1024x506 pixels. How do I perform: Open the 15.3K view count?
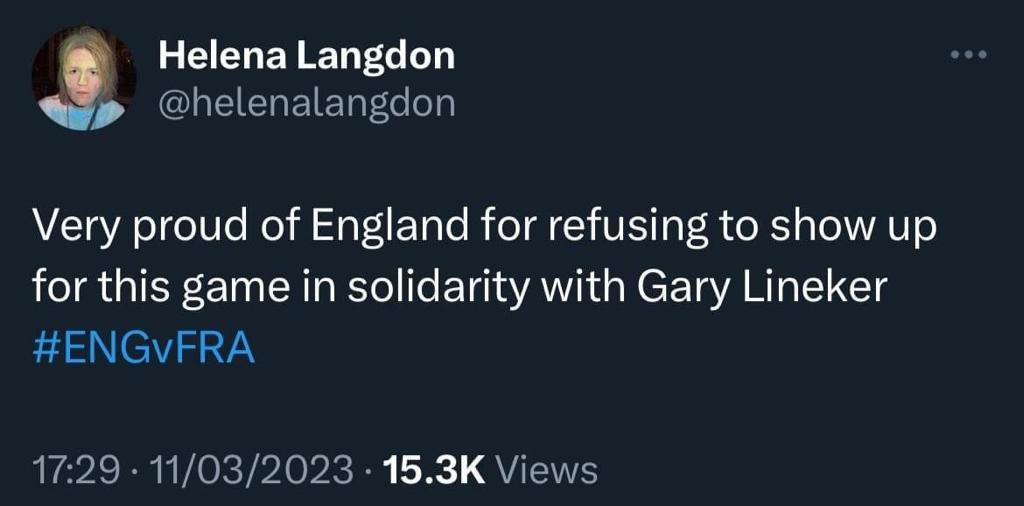point(434,468)
